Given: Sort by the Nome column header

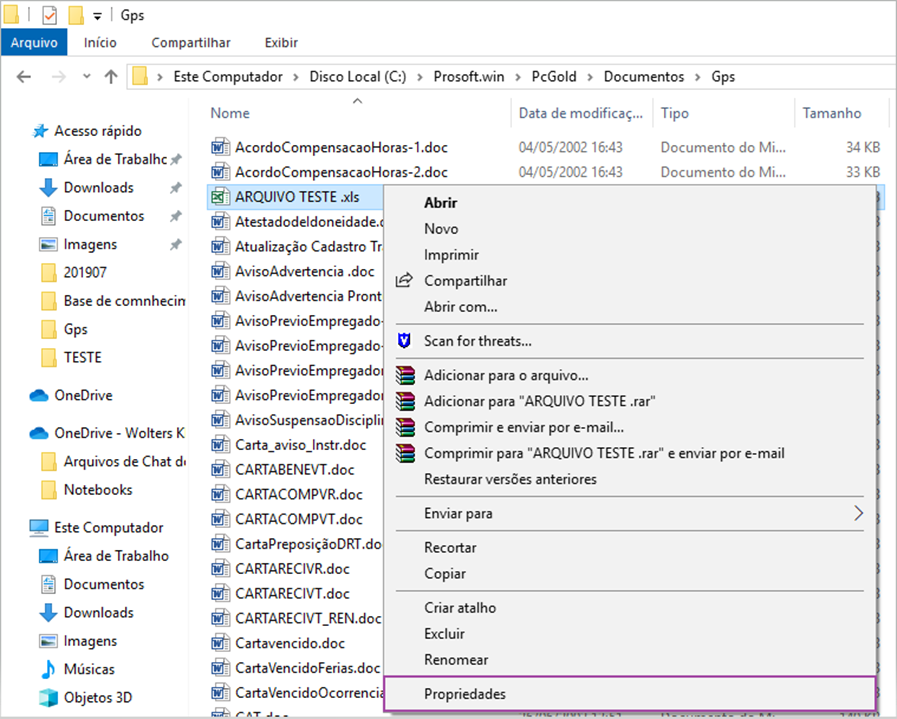Looking at the screenshot, I should pyautogui.click(x=230, y=113).
